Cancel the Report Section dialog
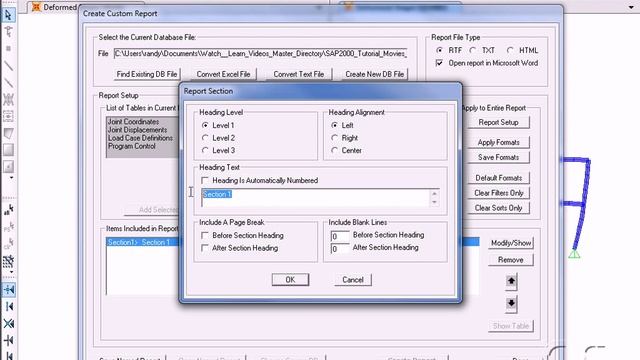The image size is (640, 360). click(x=353, y=280)
